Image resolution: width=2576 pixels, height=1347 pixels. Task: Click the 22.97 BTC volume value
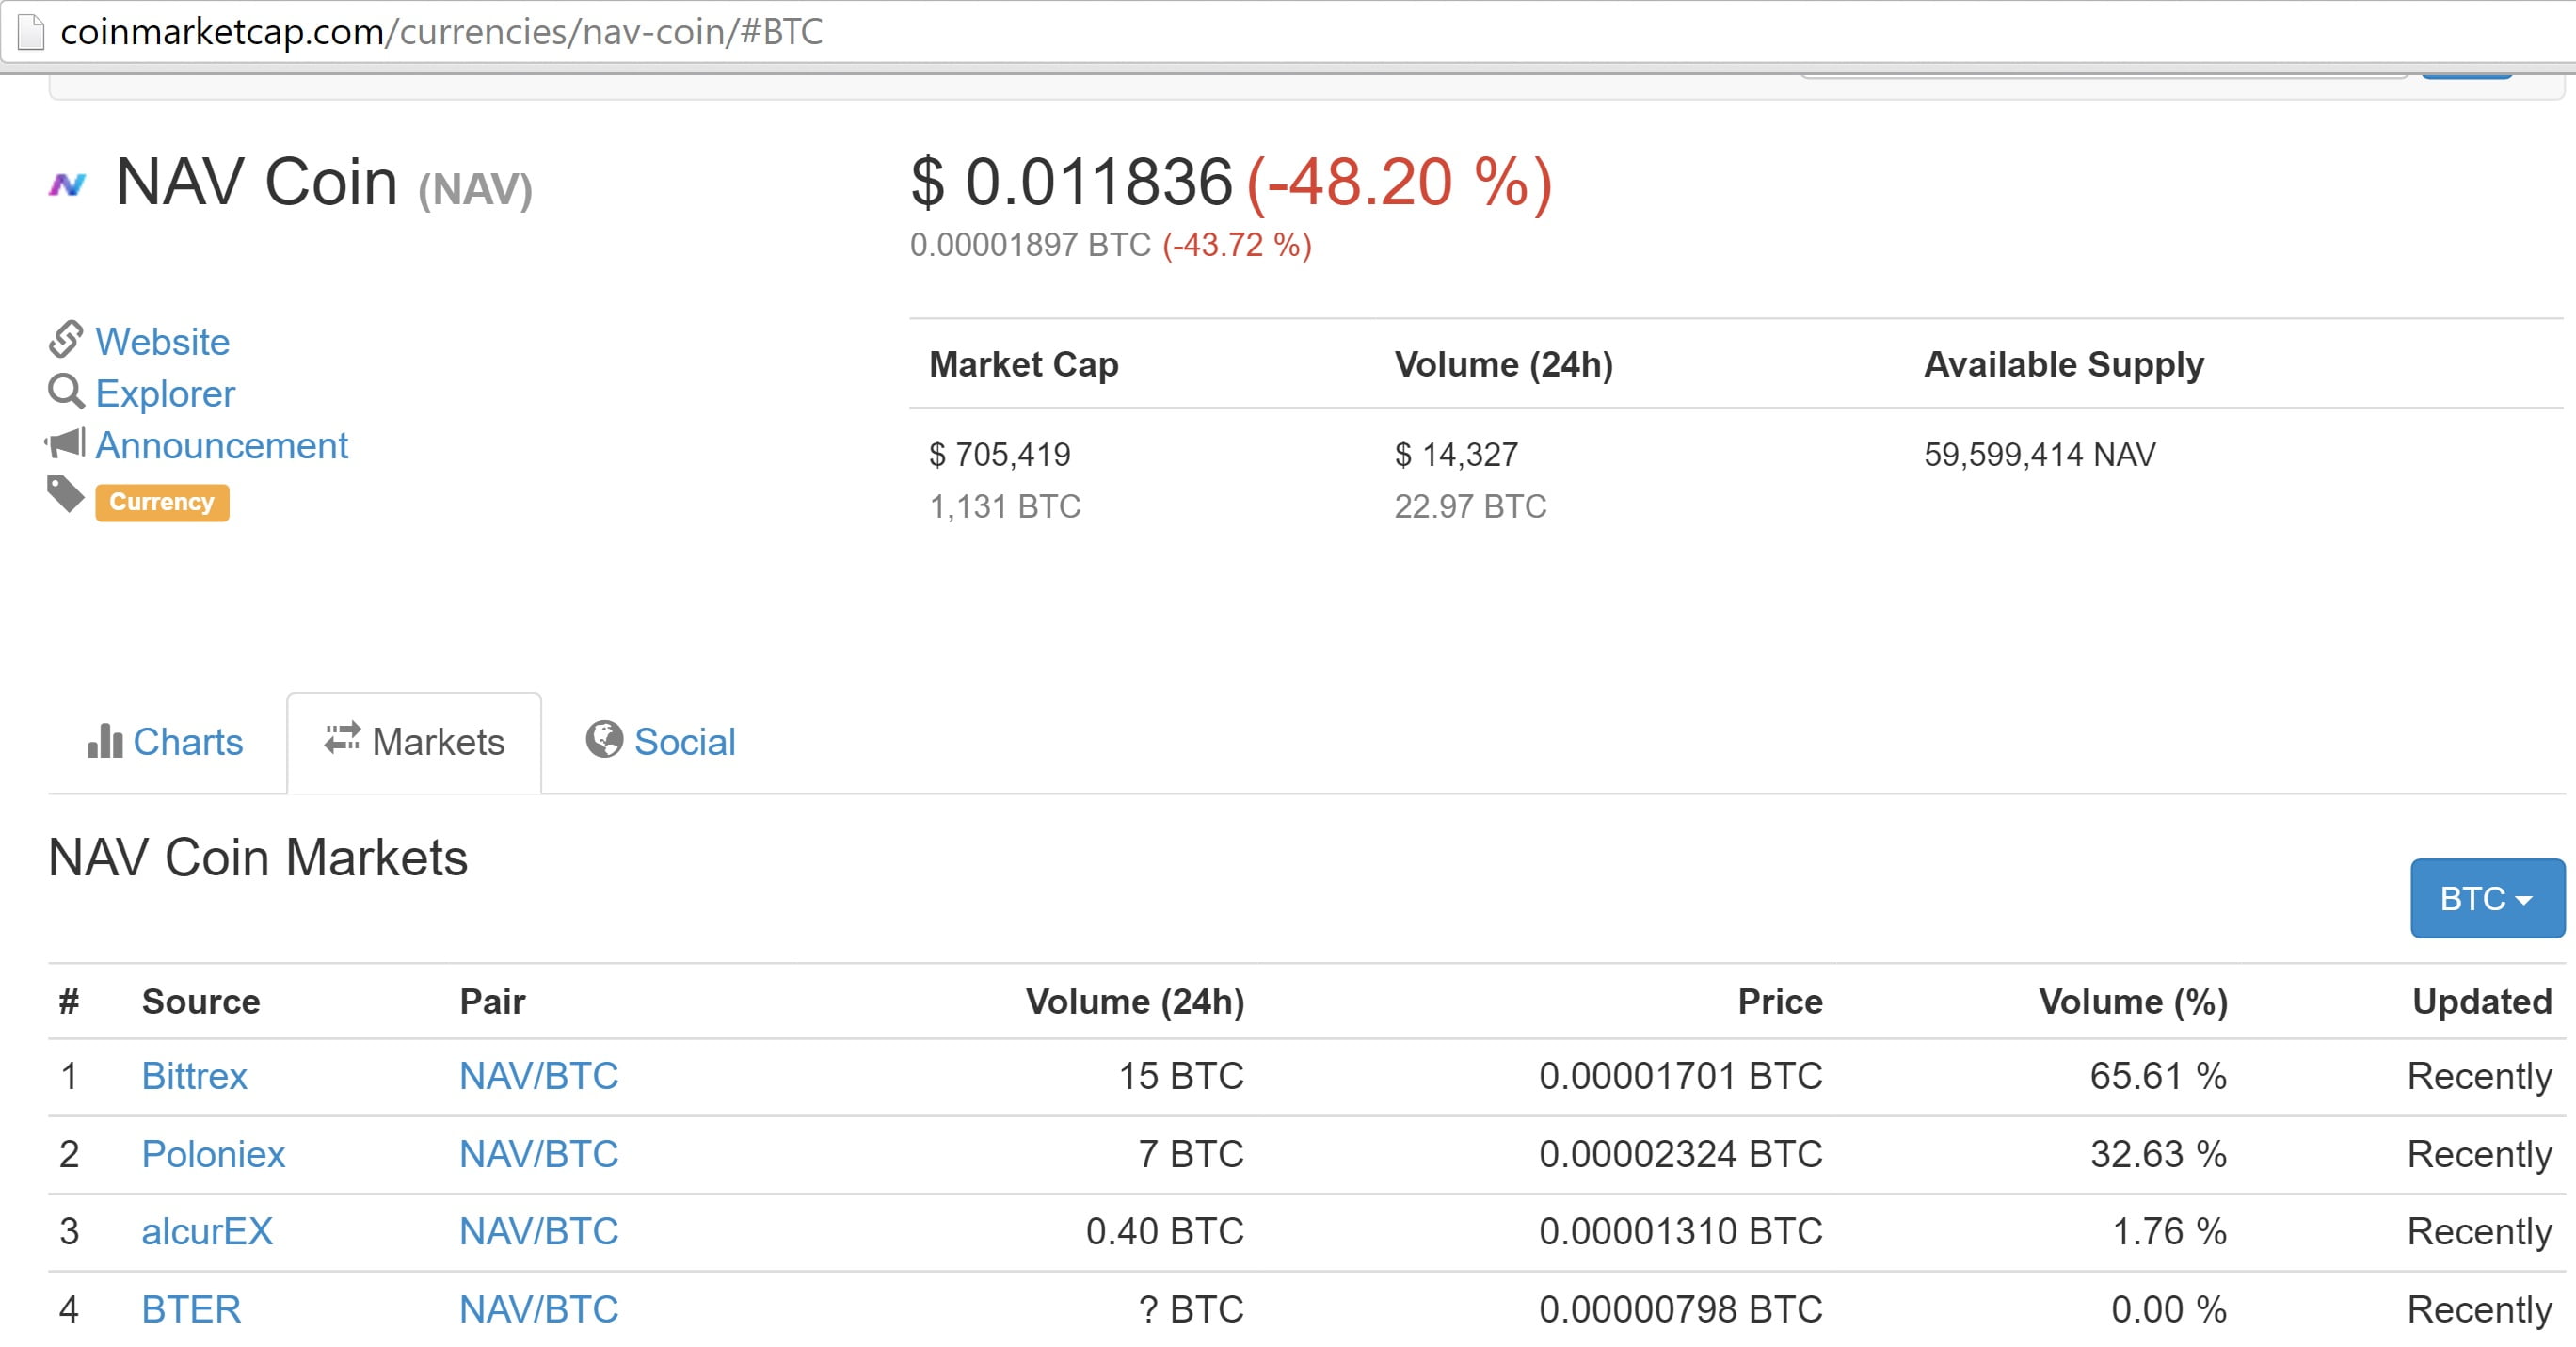[x=1470, y=507]
